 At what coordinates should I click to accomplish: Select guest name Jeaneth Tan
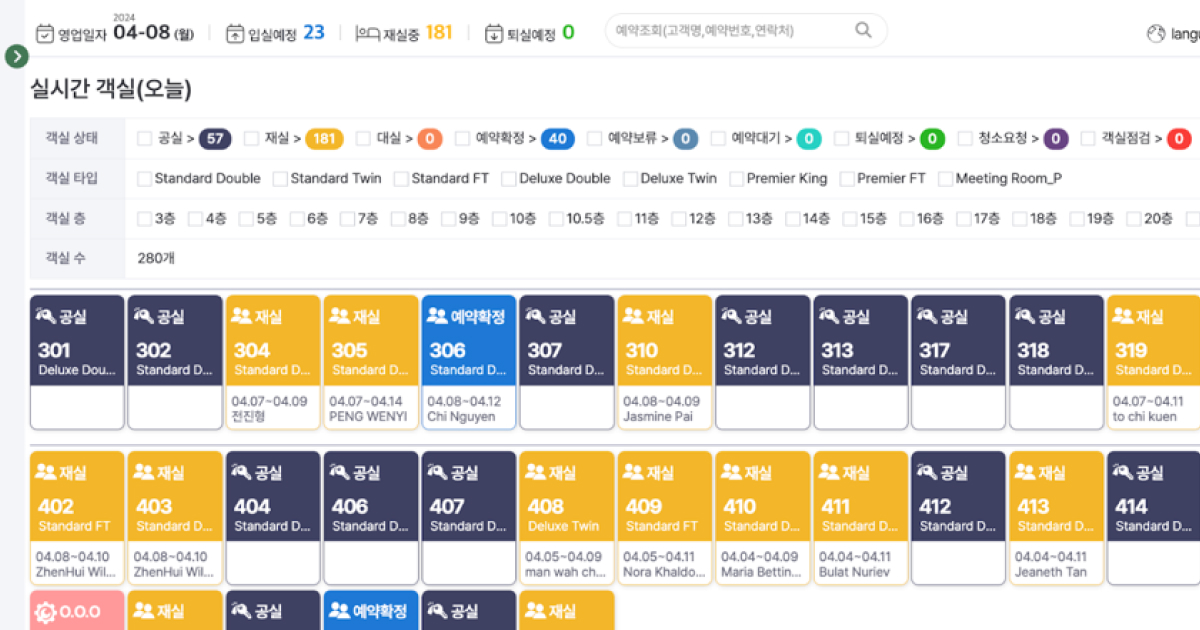pyautogui.click(x=1049, y=572)
